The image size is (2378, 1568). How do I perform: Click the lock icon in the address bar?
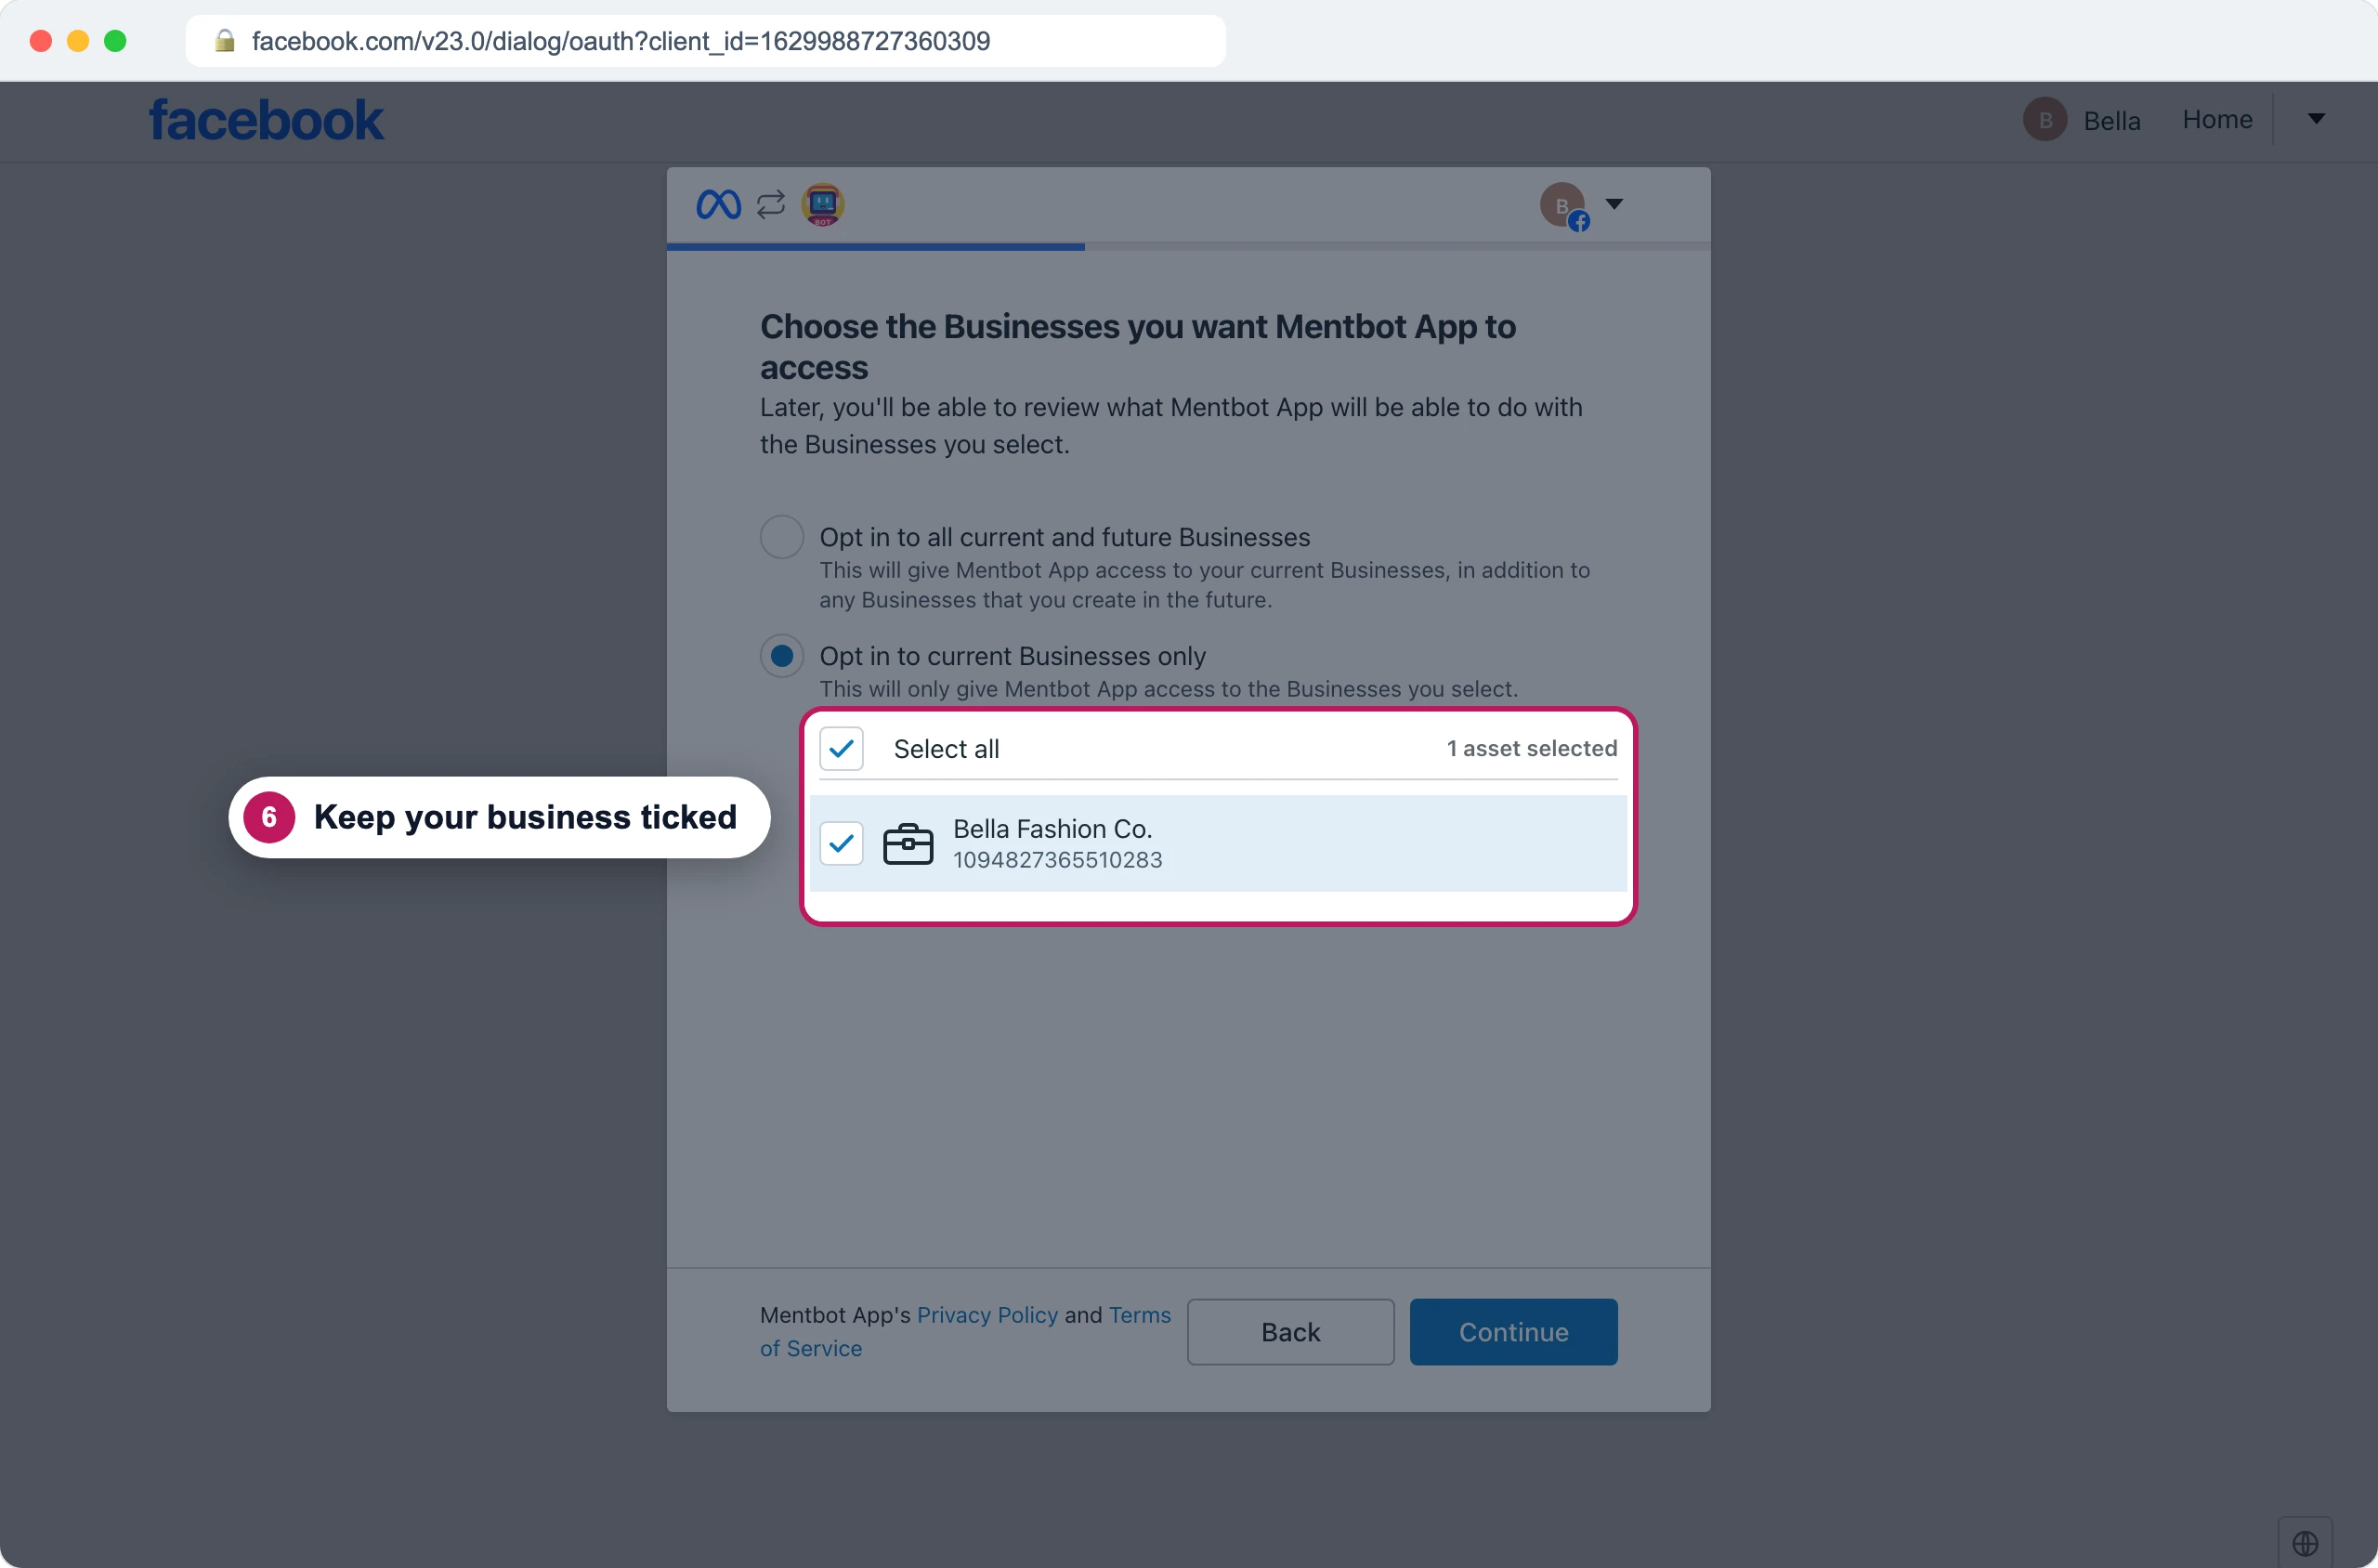tap(225, 41)
